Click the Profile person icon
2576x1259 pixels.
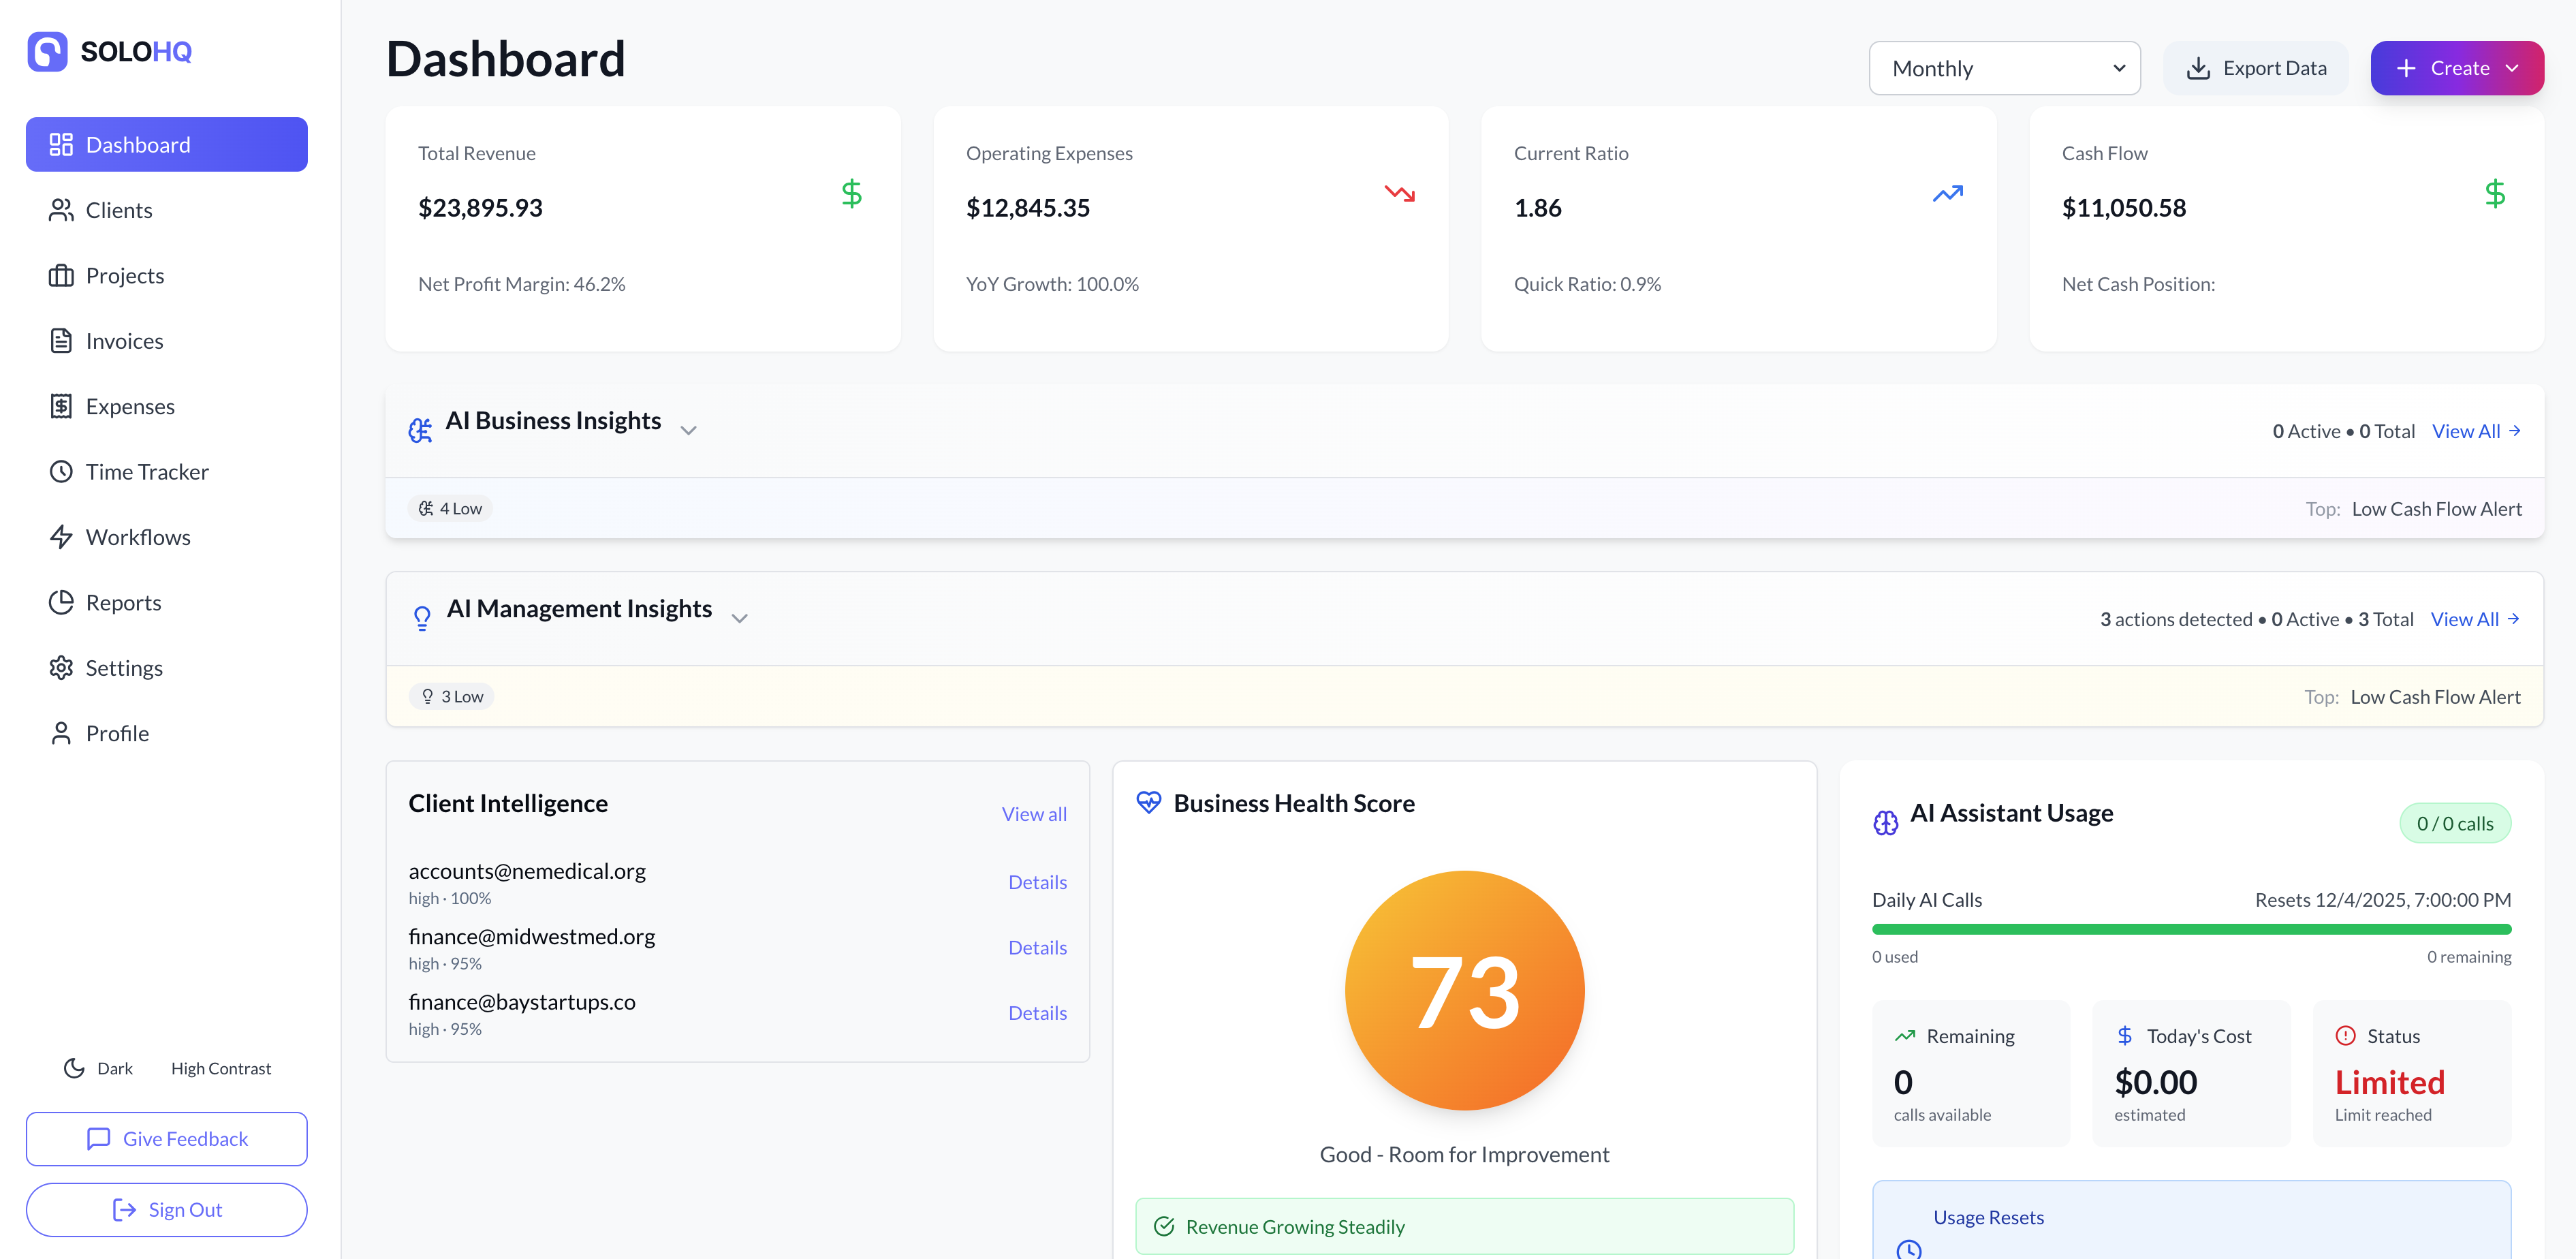[61, 733]
